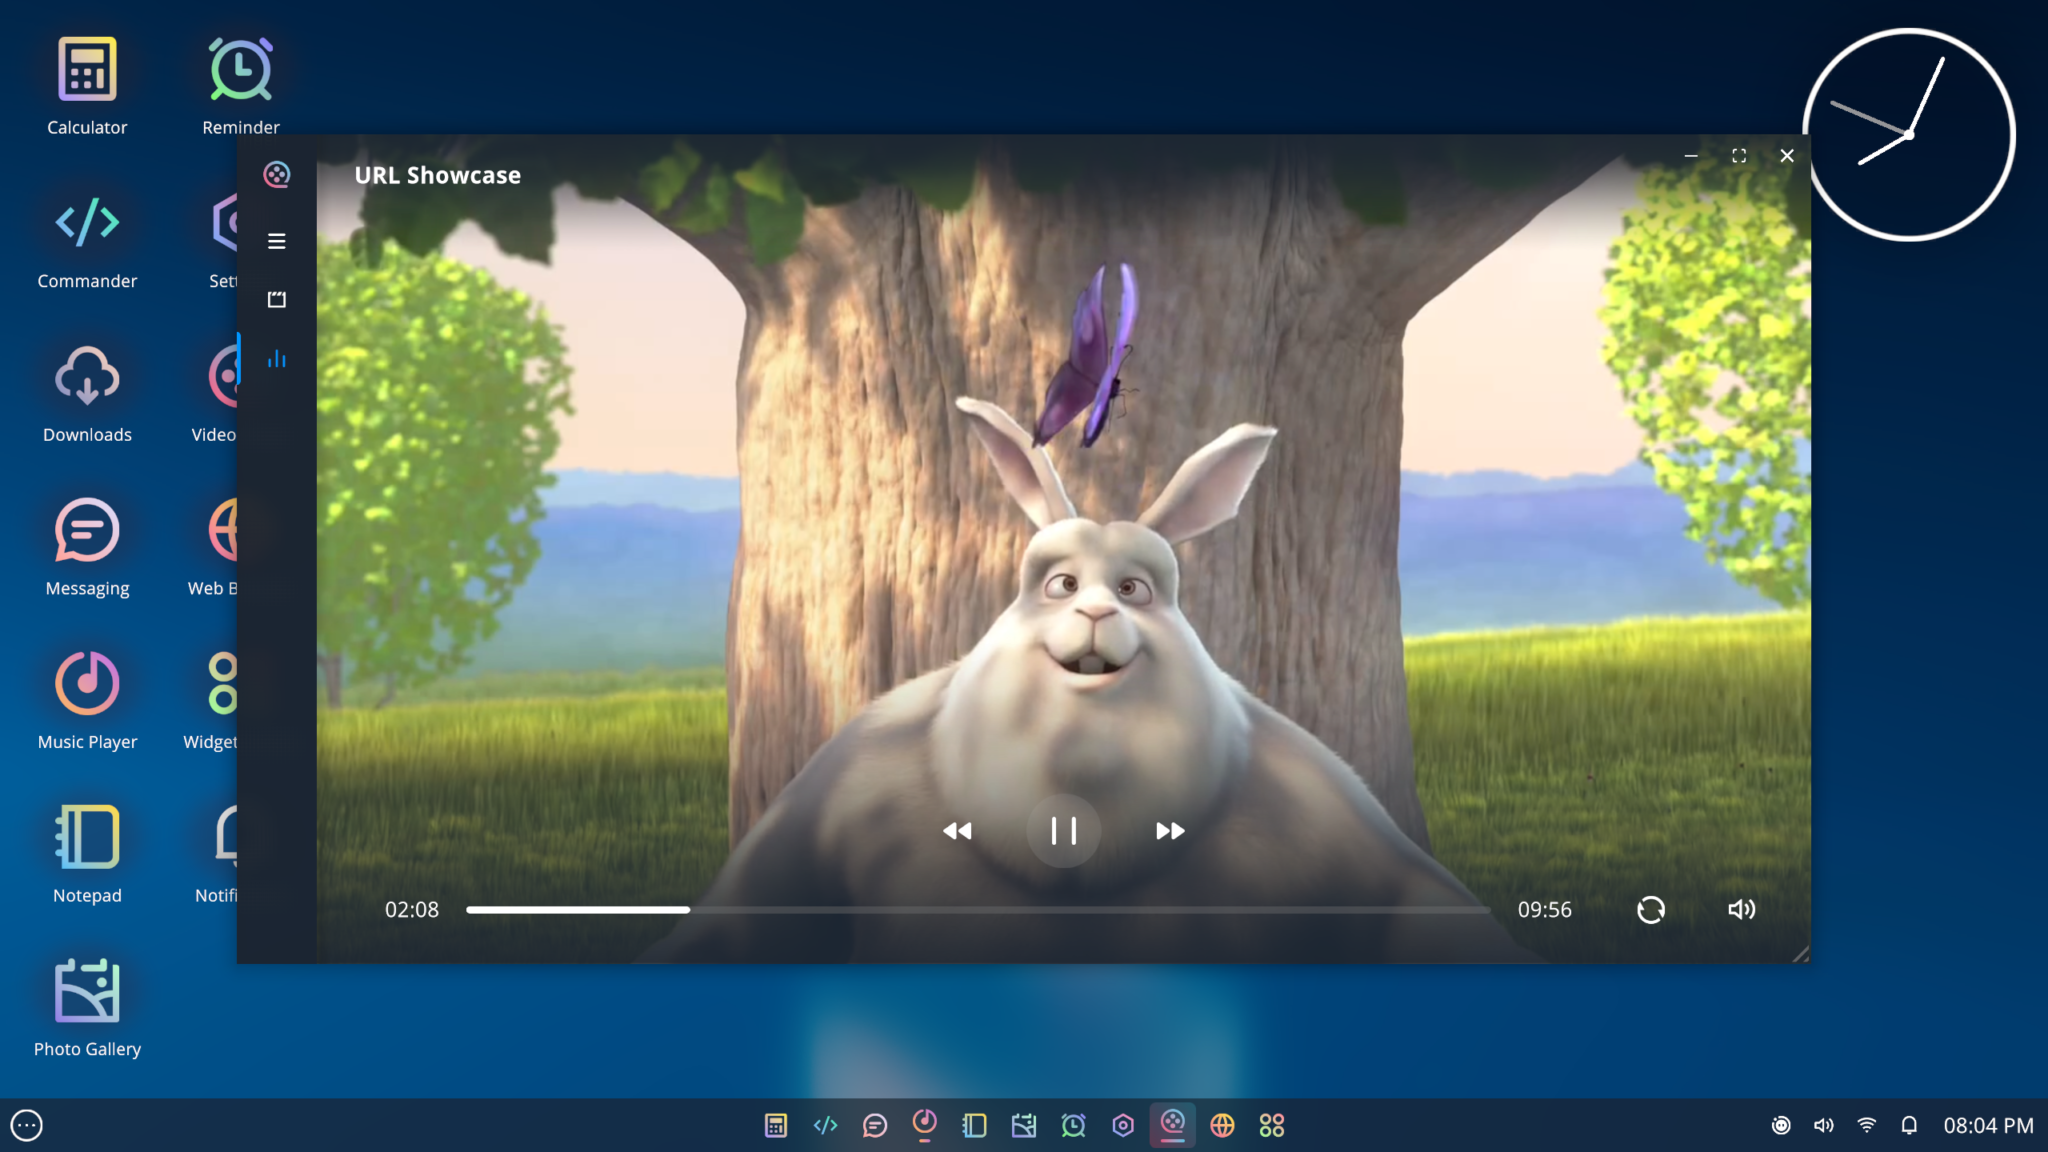2048x1152 pixels.
Task: Enable repeat mode in the video player
Action: pyautogui.click(x=1651, y=909)
